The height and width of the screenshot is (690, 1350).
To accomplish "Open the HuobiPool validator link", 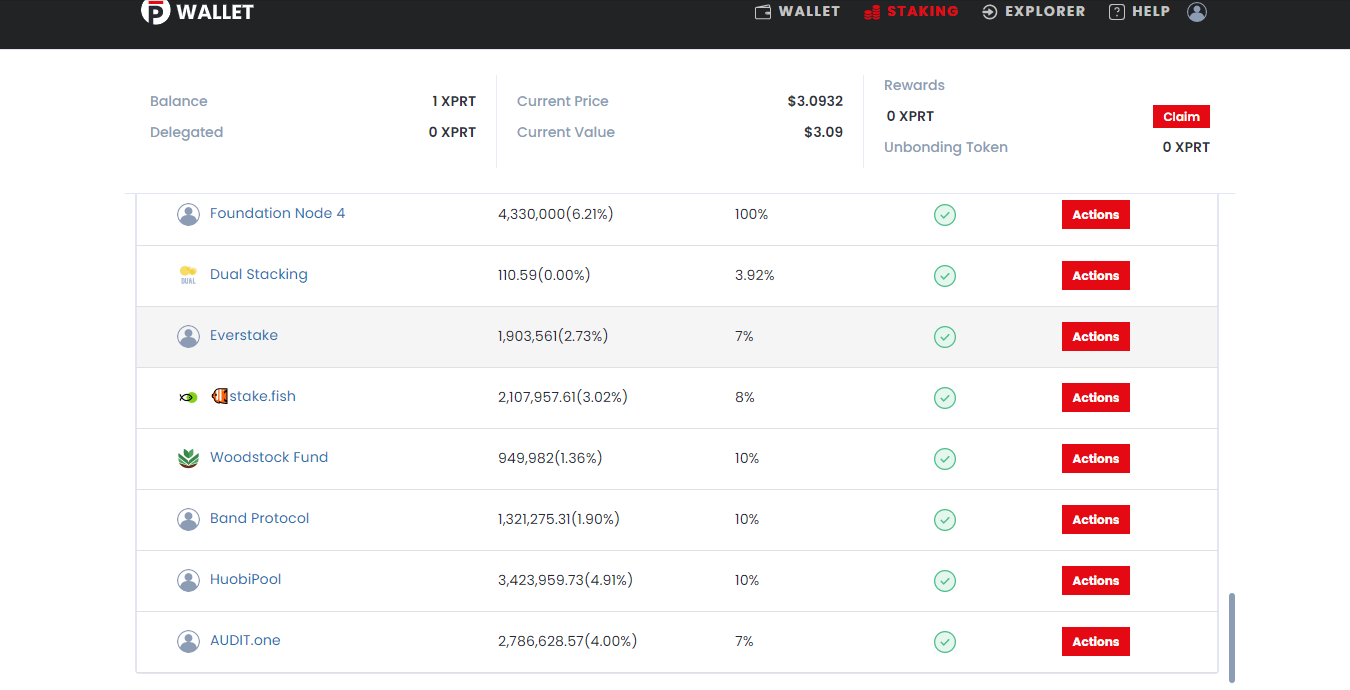I will point(246,579).
